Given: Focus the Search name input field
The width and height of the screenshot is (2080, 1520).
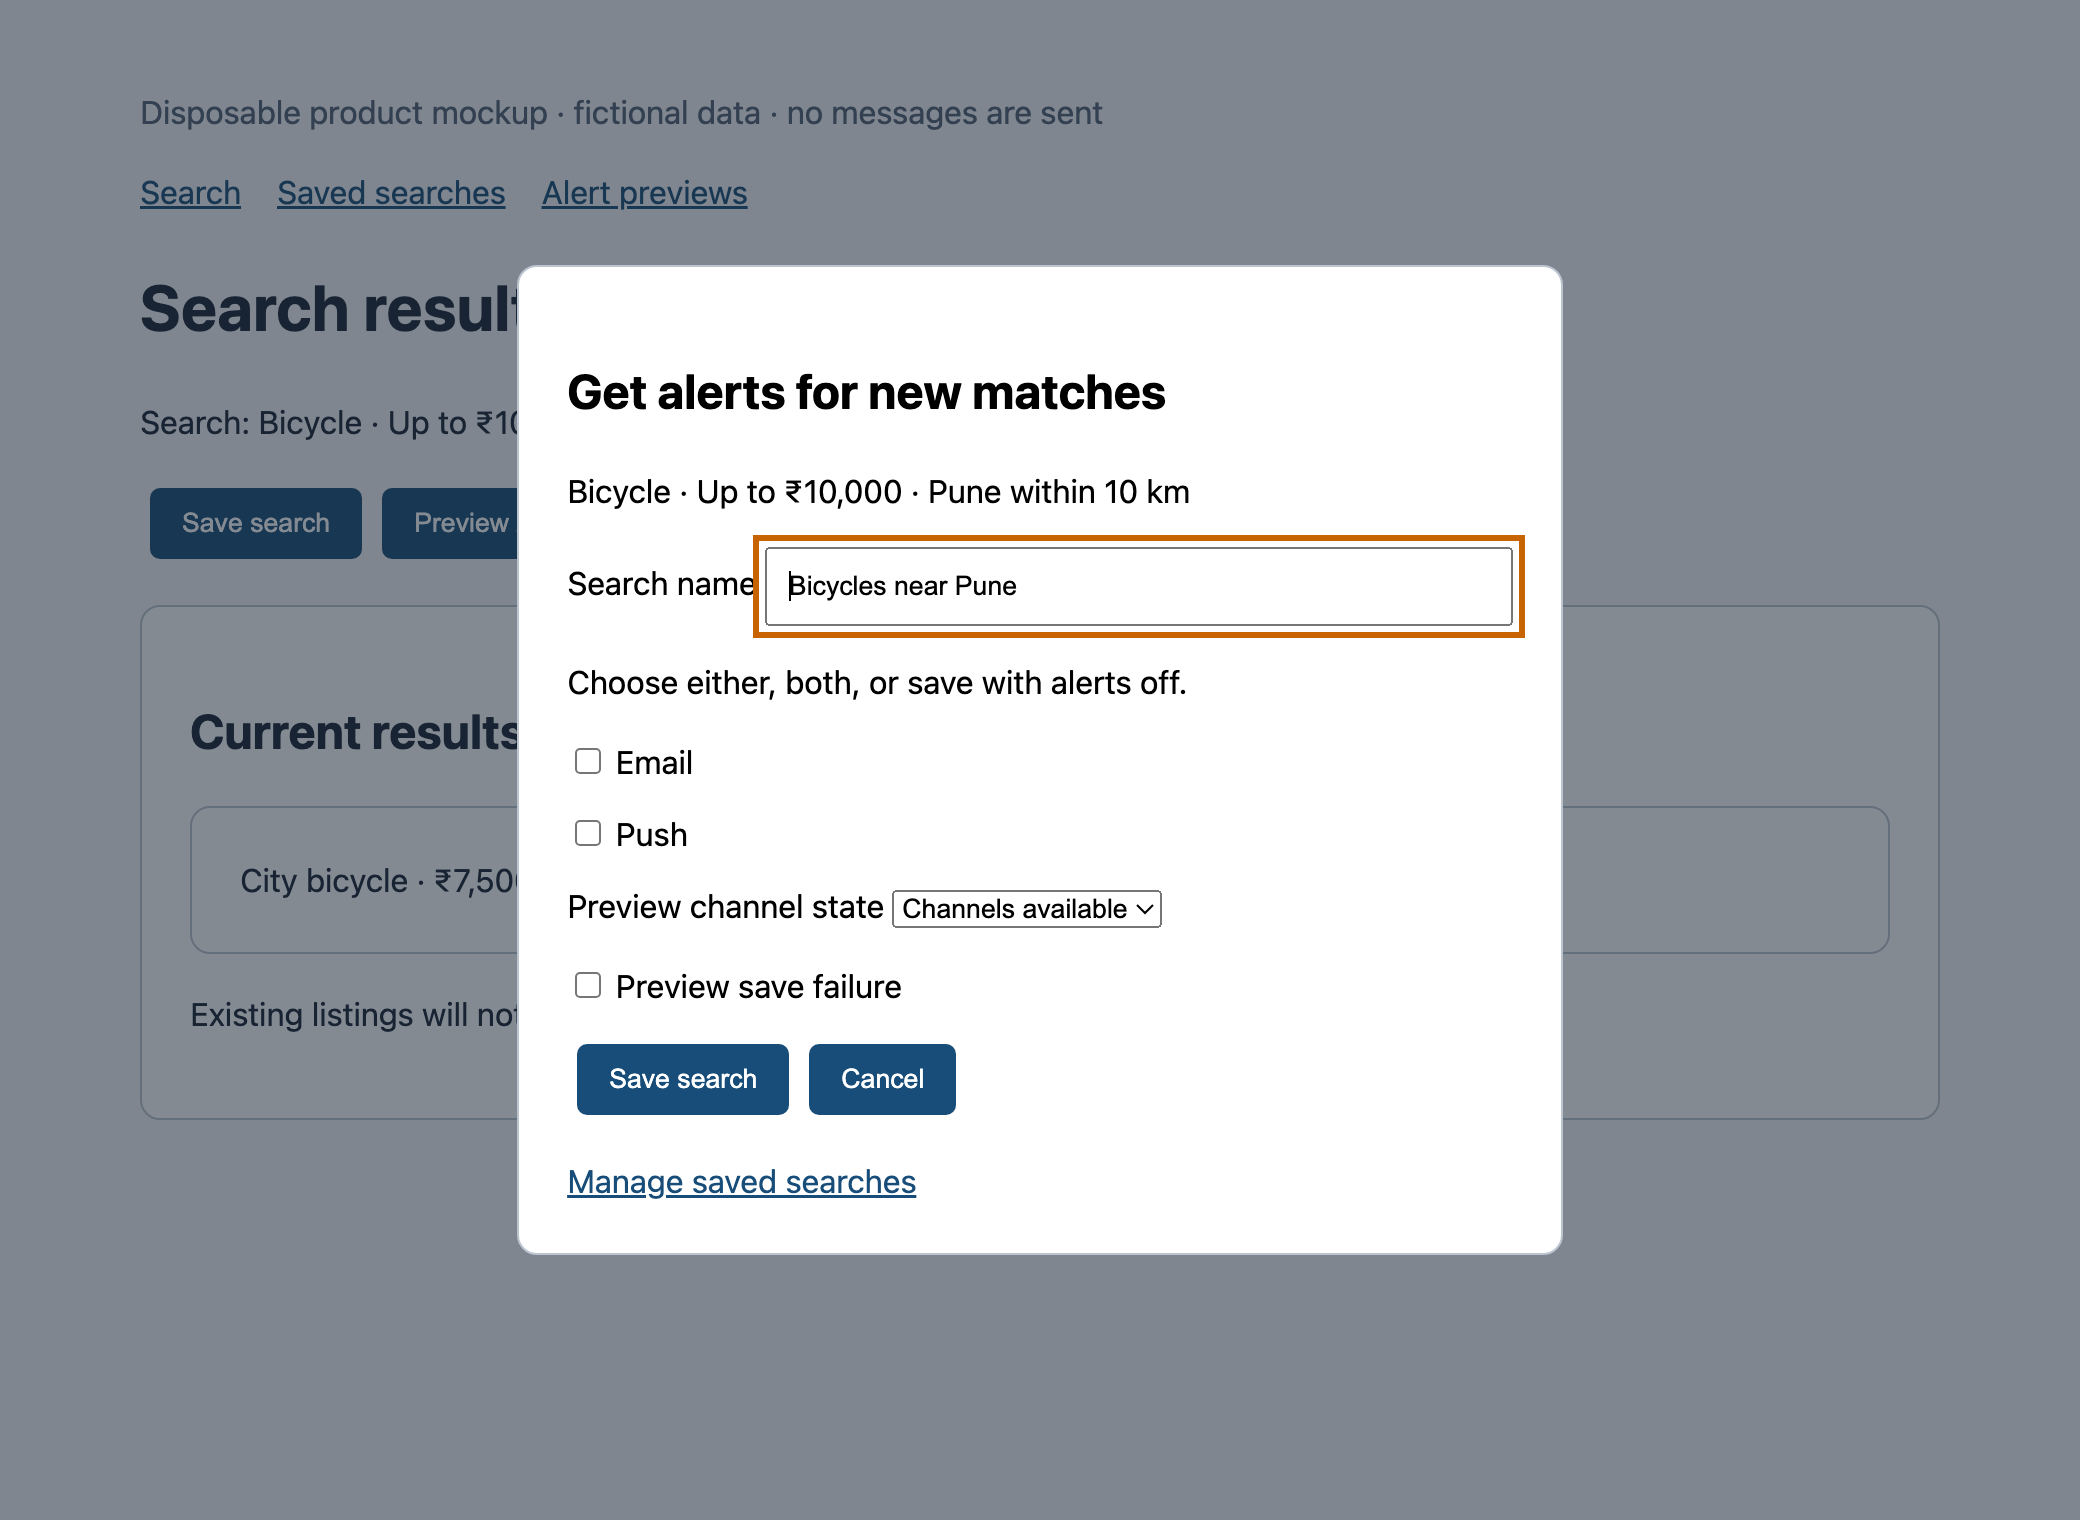Looking at the screenshot, I should (x=1139, y=586).
